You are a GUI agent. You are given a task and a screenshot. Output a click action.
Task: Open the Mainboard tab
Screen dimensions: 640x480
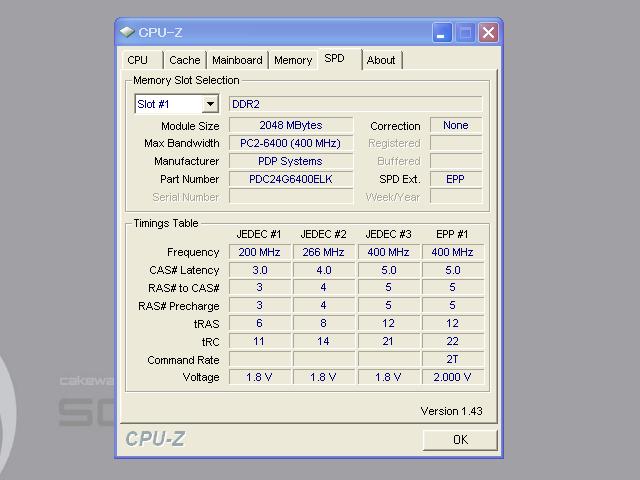(237, 60)
